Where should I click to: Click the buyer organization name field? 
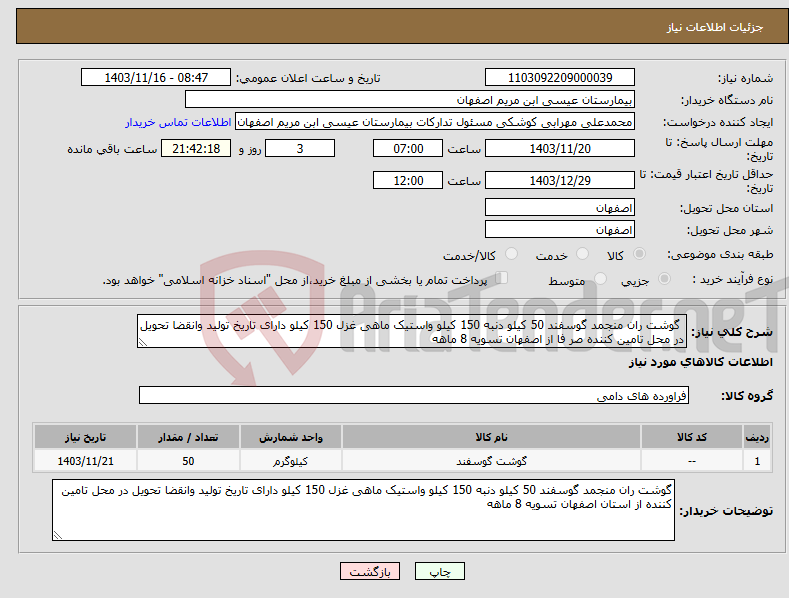point(410,100)
